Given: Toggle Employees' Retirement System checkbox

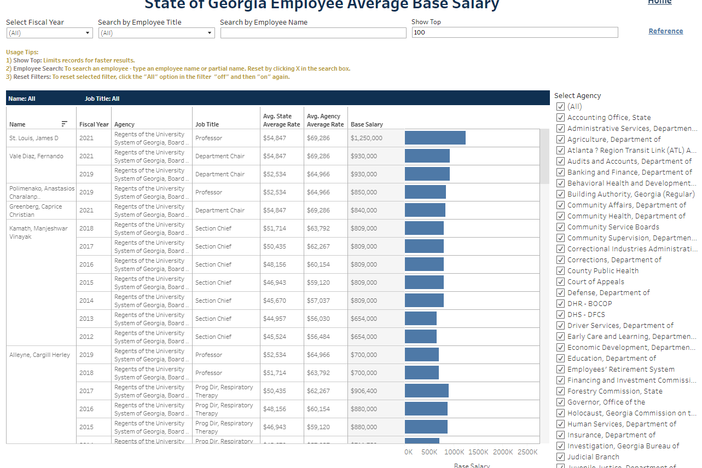Looking at the screenshot, I should (560, 369).
